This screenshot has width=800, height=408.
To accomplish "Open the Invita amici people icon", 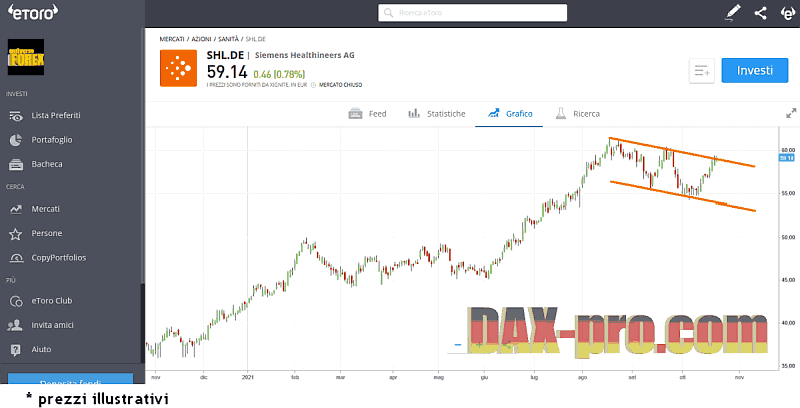I will click(16, 325).
